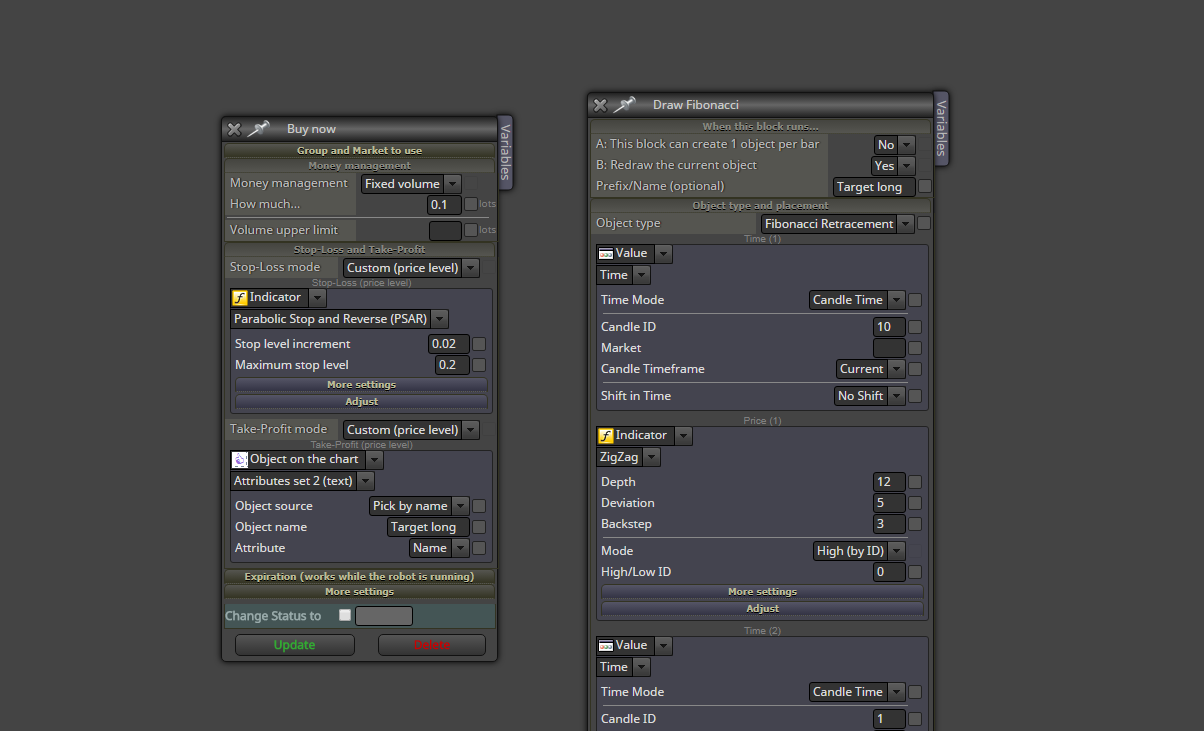1204x731 pixels.
Task: Open the Take-Profit mode dropdown
Action: [411, 430]
